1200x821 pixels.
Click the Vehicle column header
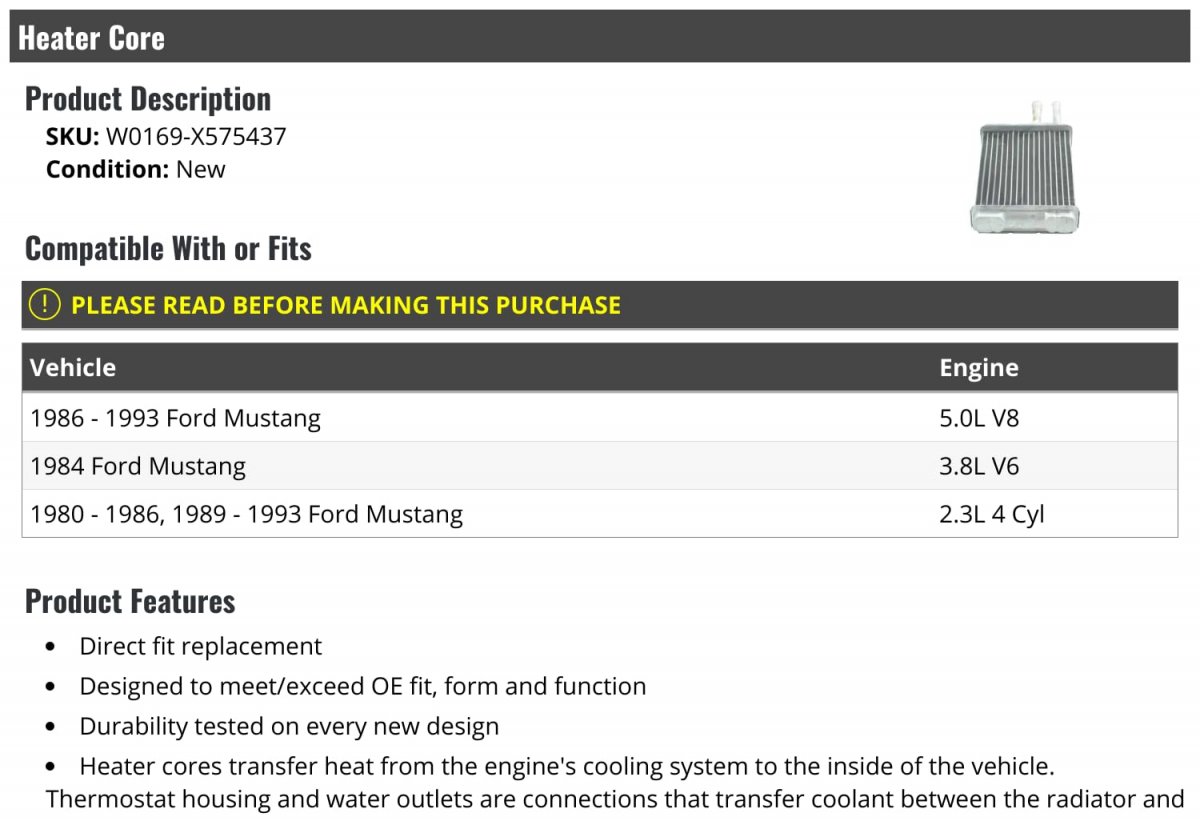(x=73, y=367)
